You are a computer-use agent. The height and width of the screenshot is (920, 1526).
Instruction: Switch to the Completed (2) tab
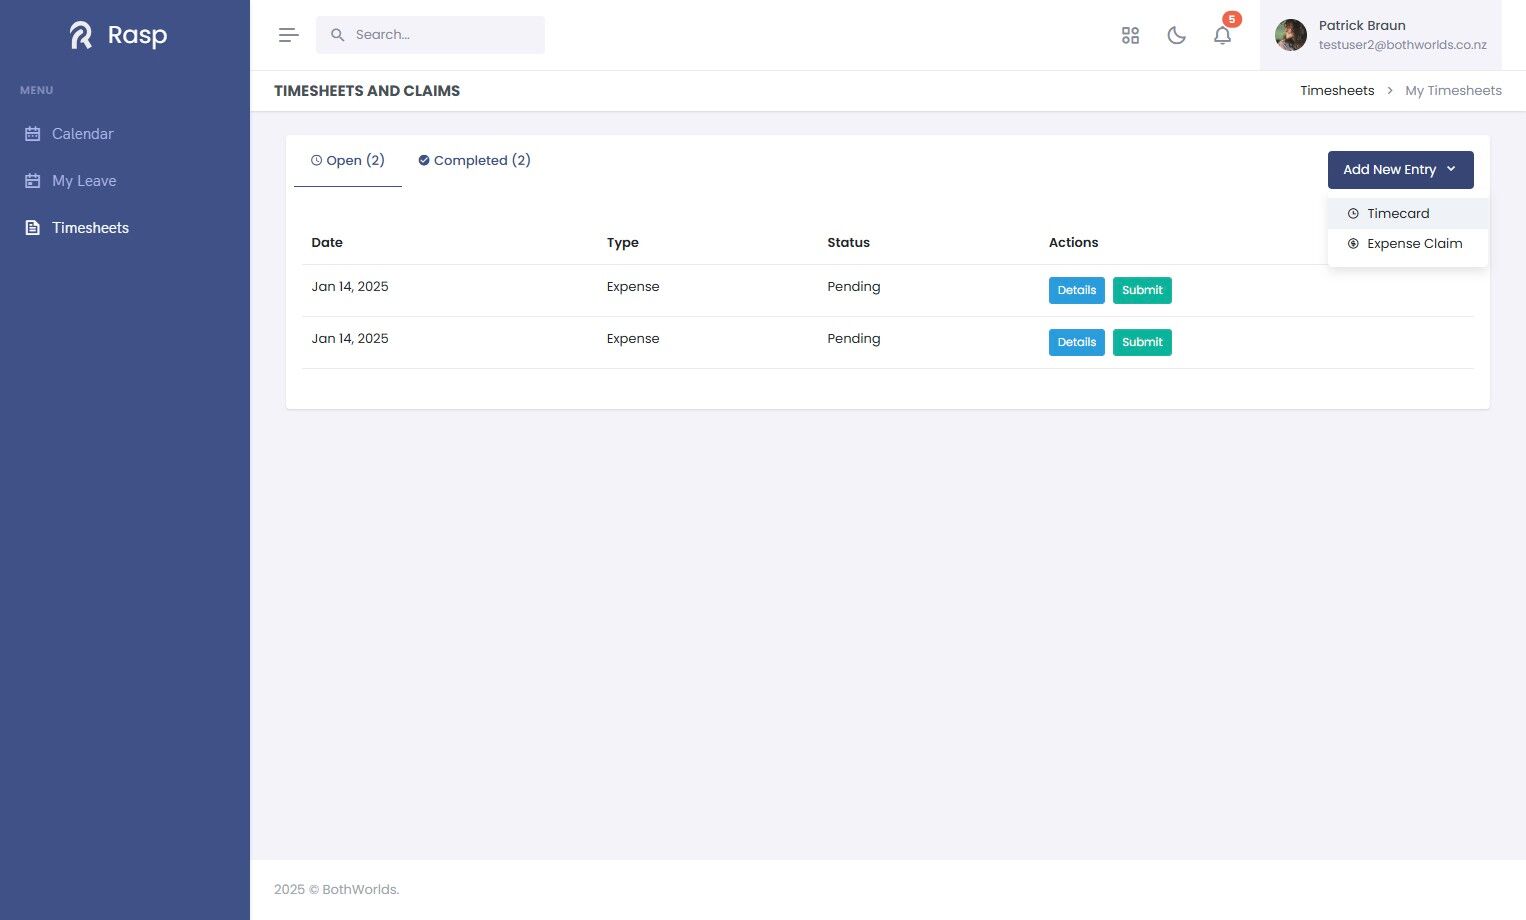[474, 160]
